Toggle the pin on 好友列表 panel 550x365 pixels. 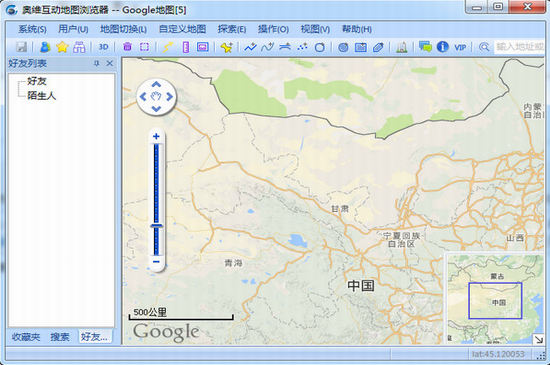[x=96, y=63]
